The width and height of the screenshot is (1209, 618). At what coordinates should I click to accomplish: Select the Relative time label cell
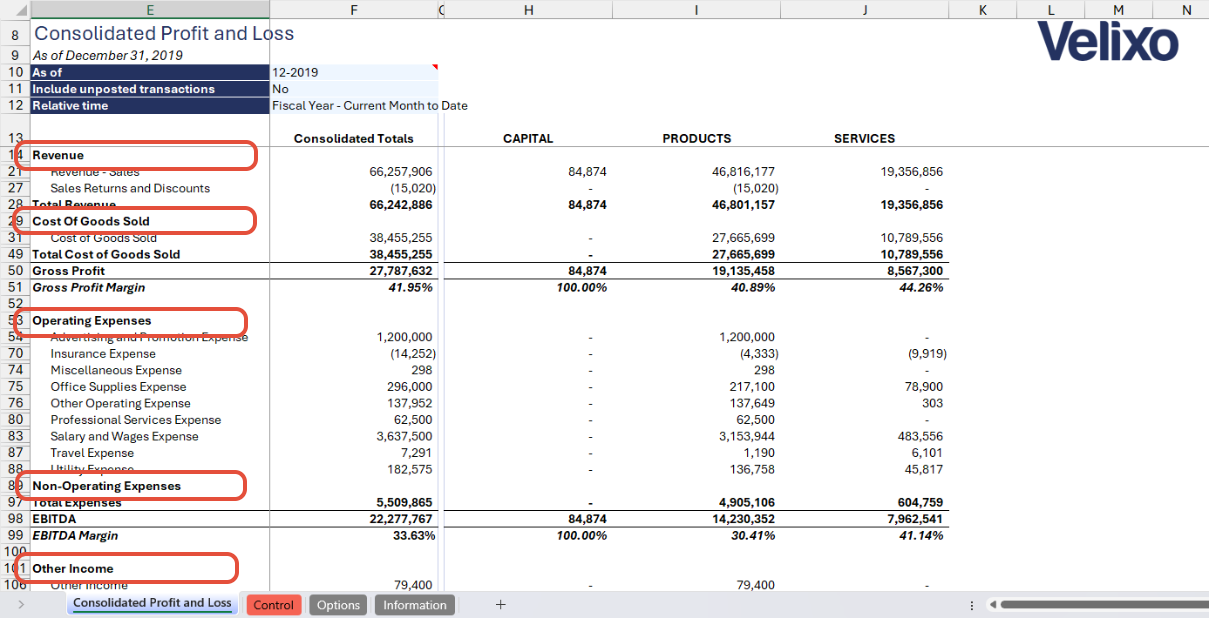(150, 105)
